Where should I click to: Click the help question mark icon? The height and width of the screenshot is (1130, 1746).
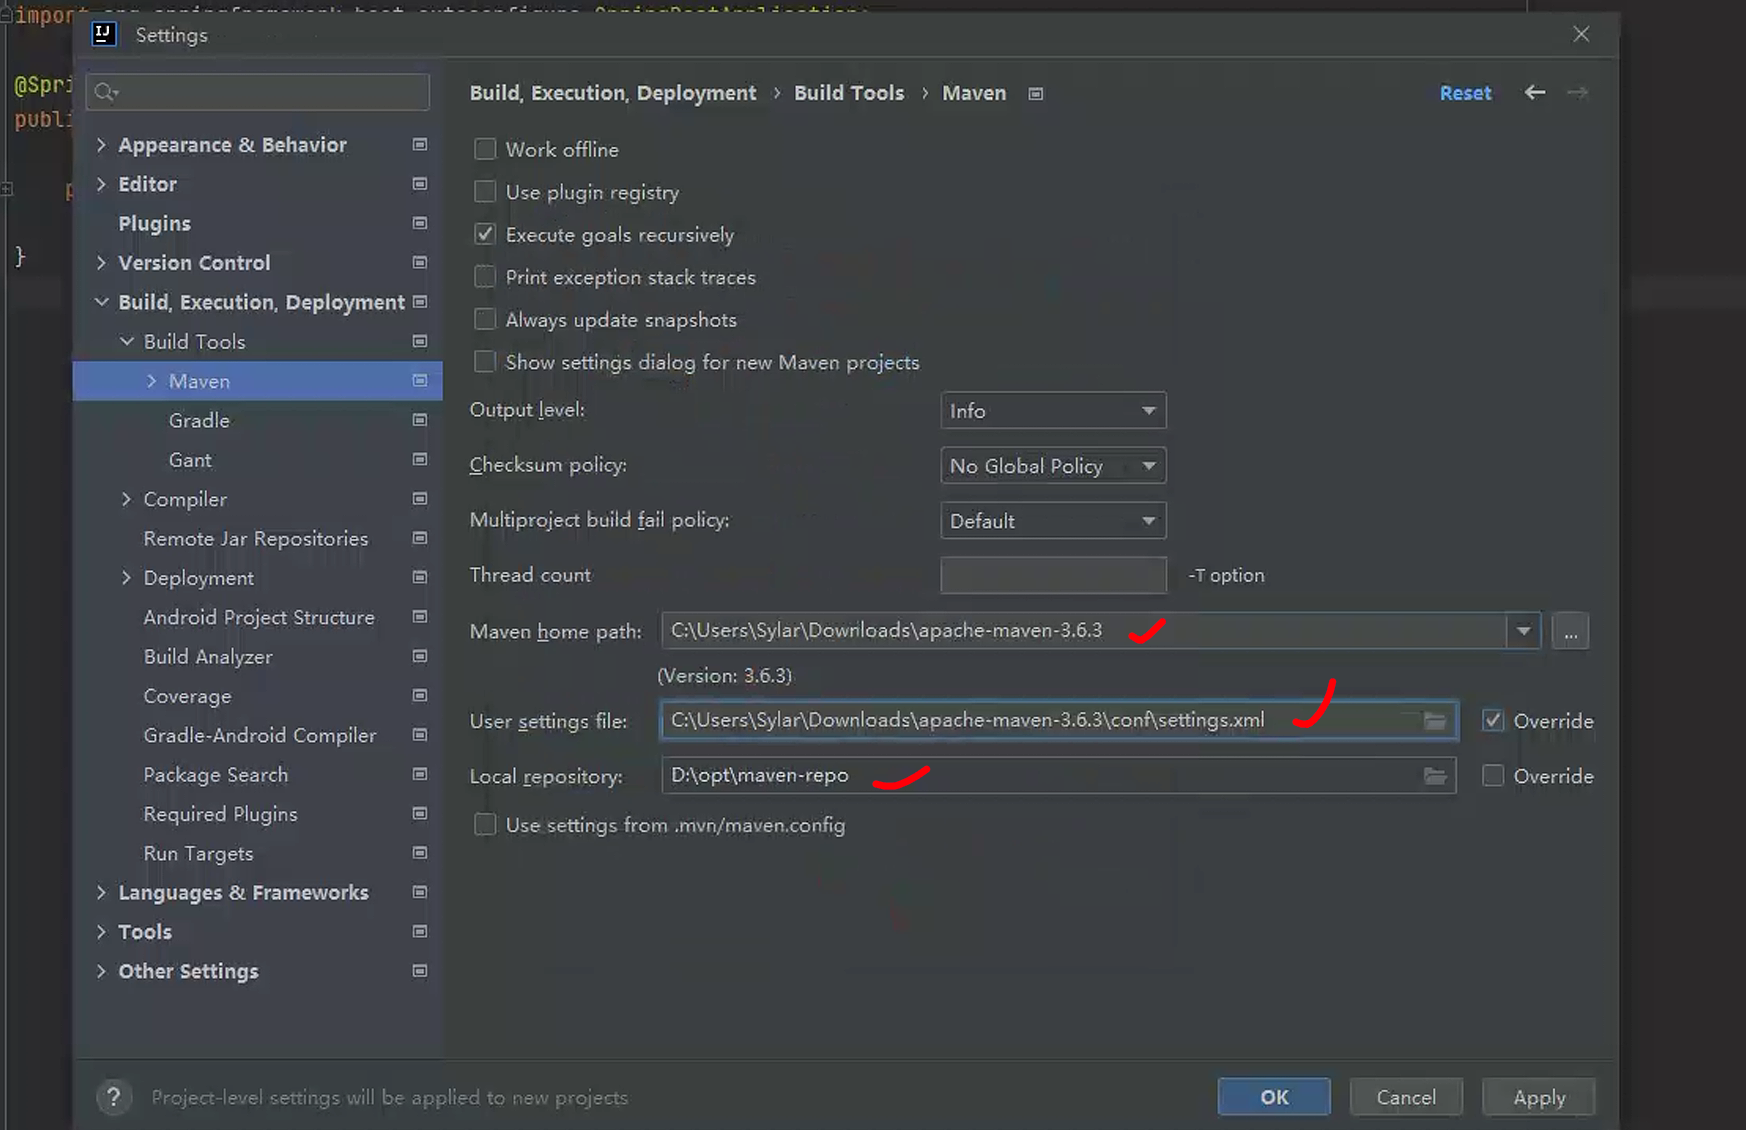coord(114,1097)
